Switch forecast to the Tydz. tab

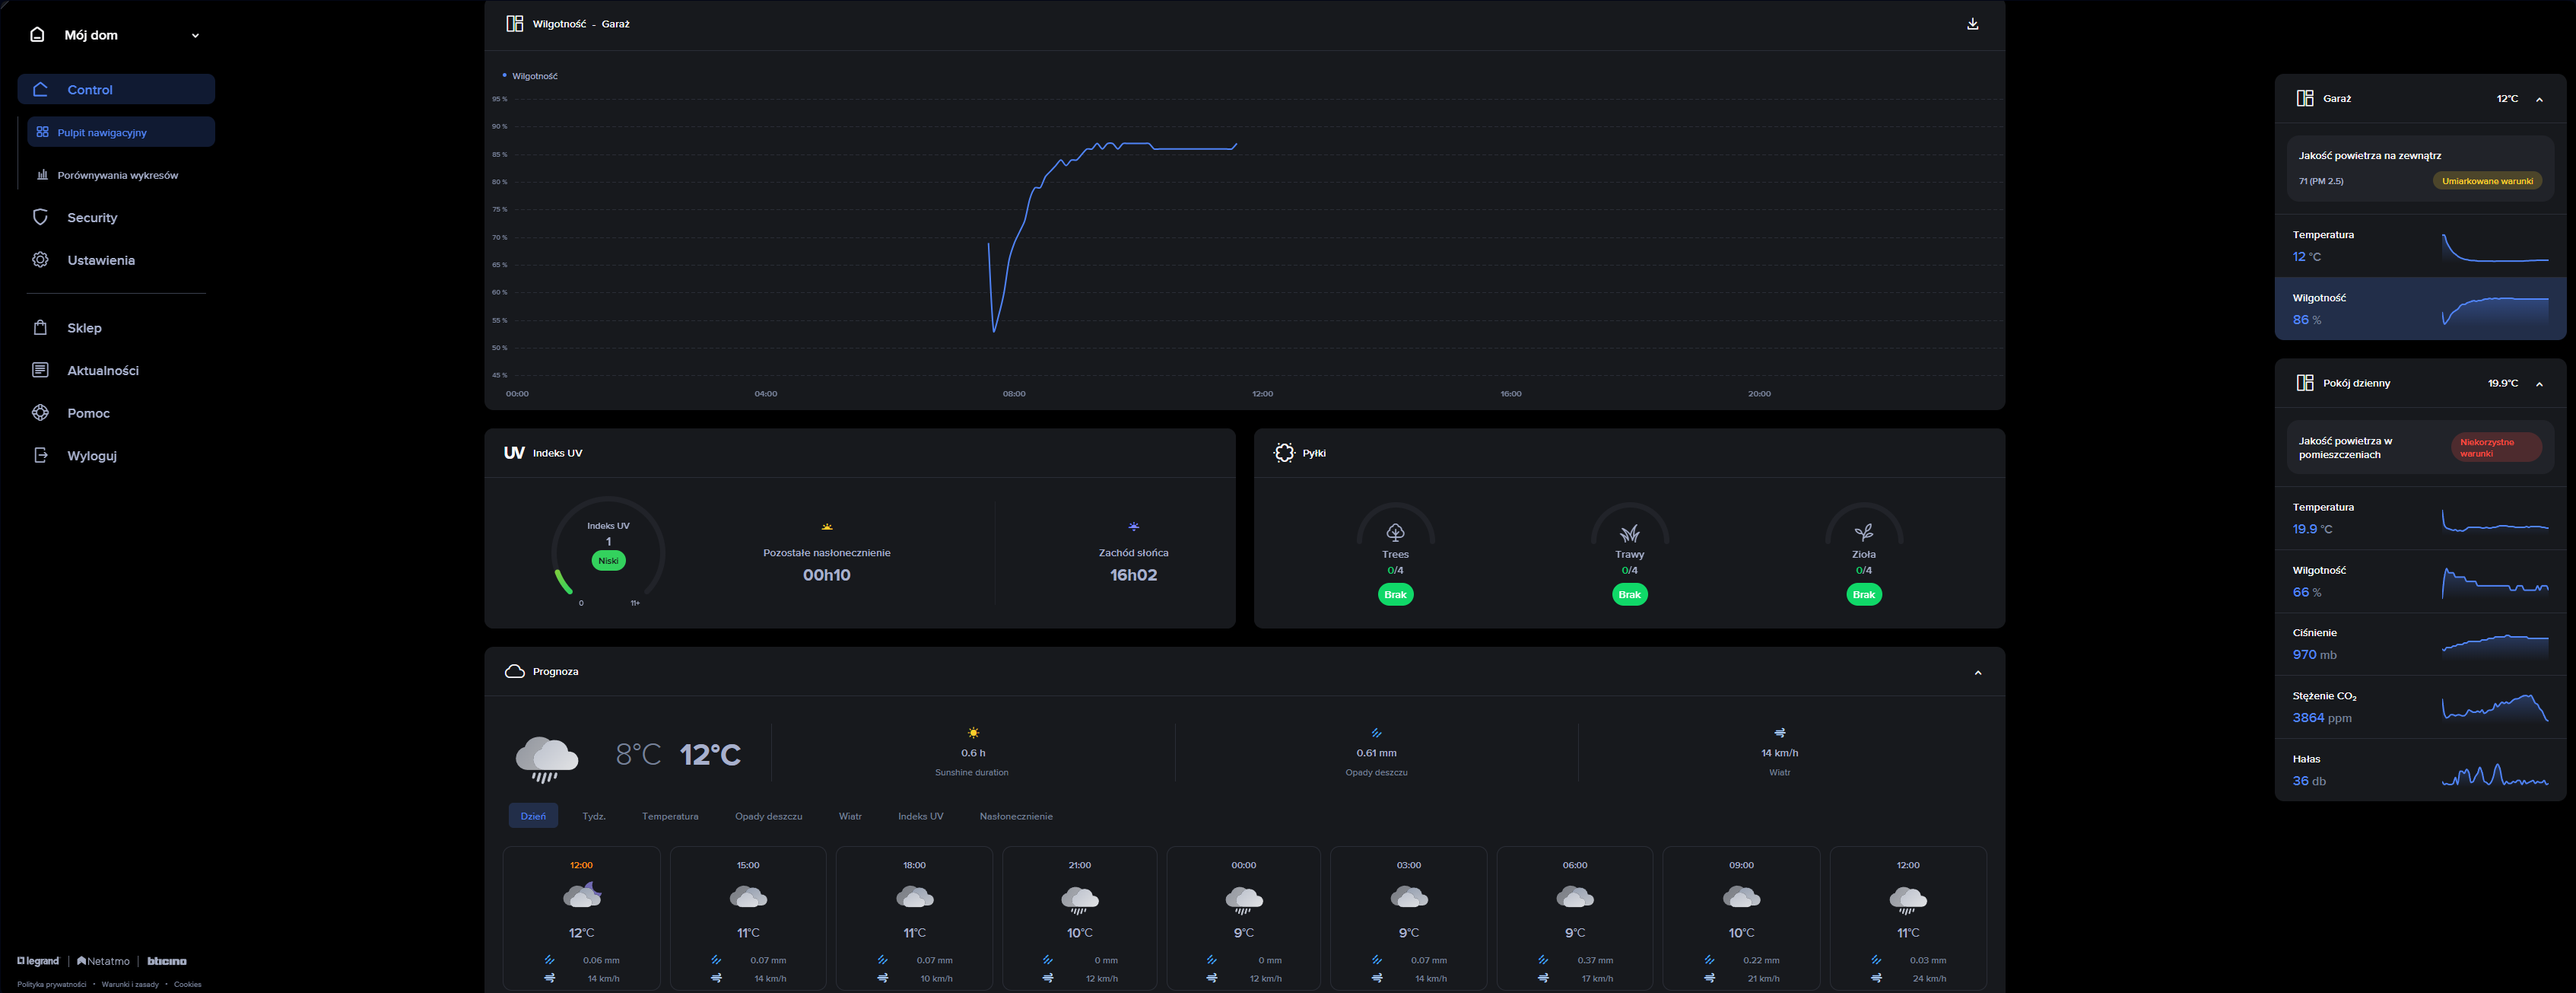[x=594, y=816]
